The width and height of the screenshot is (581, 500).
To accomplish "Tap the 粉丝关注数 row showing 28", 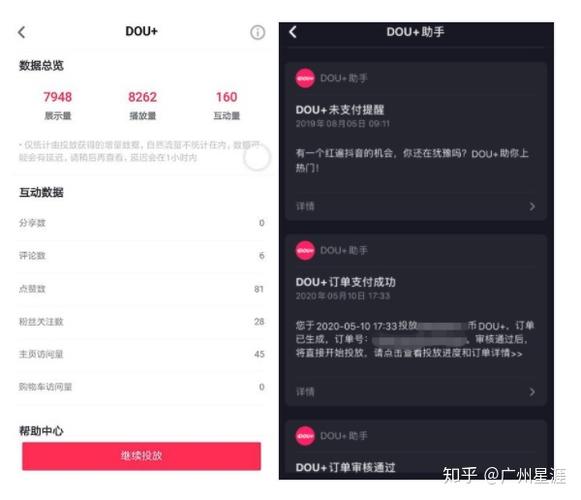I will pos(141,322).
